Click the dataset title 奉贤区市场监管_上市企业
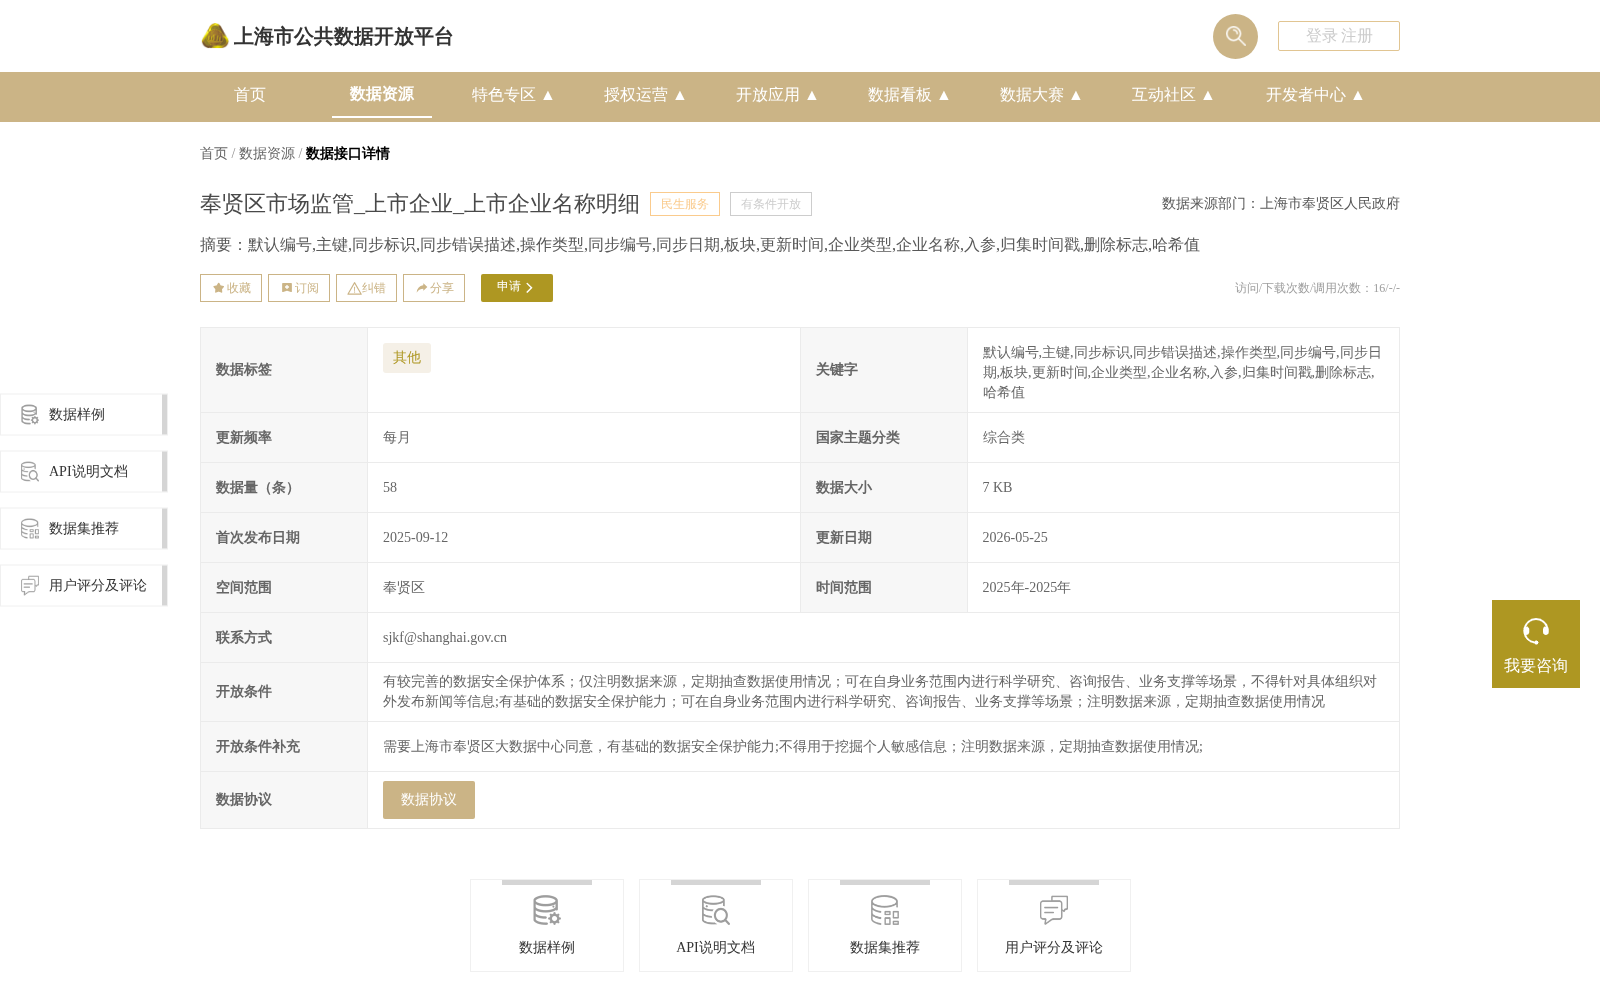The image size is (1600, 1000). tap(420, 204)
